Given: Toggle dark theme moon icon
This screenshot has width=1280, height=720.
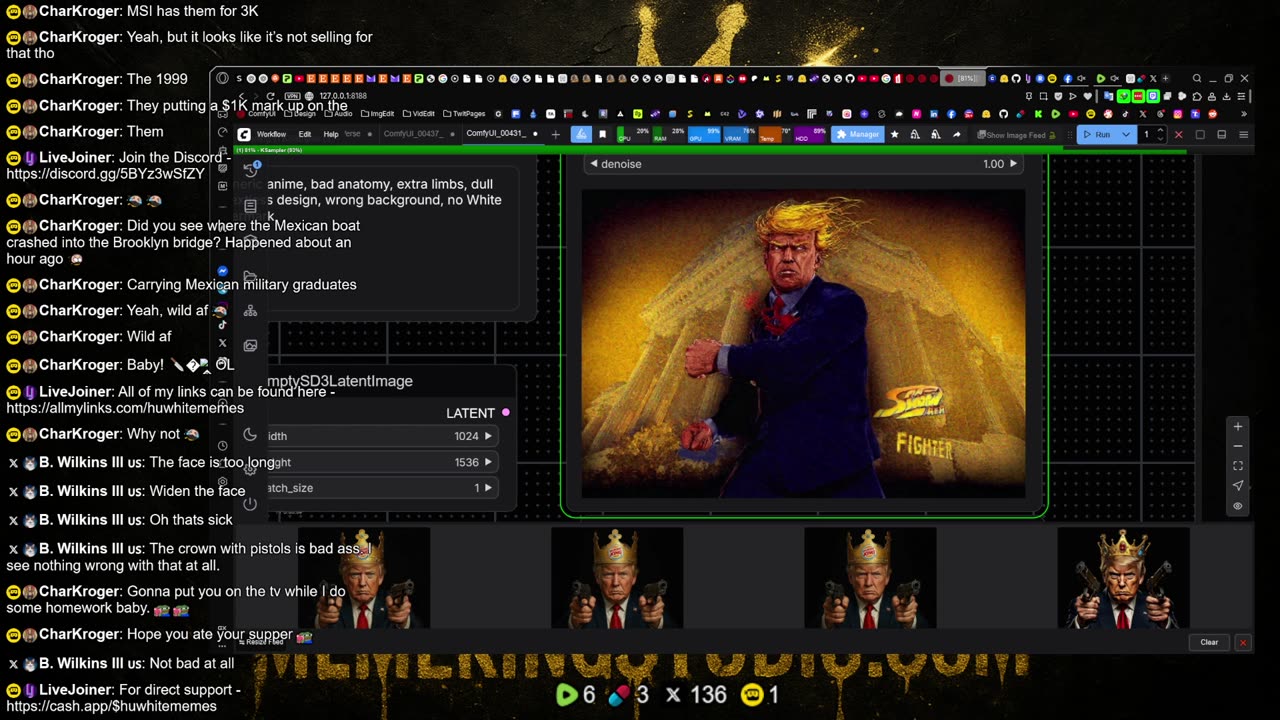Looking at the screenshot, I should [250, 435].
